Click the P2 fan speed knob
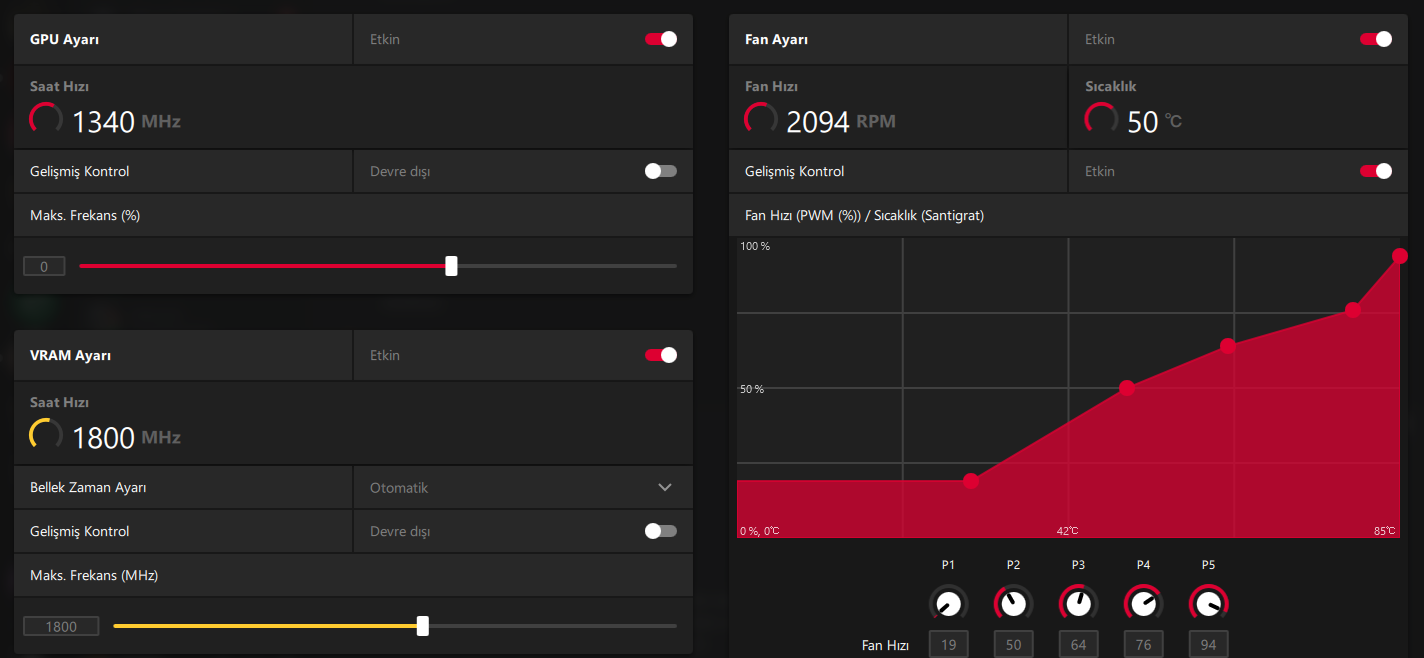Image resolution: width=1424 pixels, height=658 pixels. pyautogui.click(x=1013, y=603)
